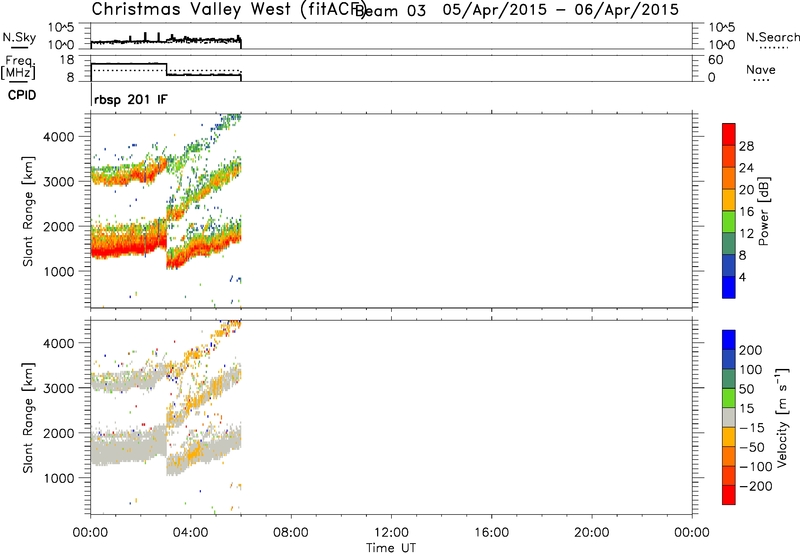Screen dimensions: 800x554
Task: Click the title 'Christmas Valley West (fitACF)'
Action: click(228, 9)
